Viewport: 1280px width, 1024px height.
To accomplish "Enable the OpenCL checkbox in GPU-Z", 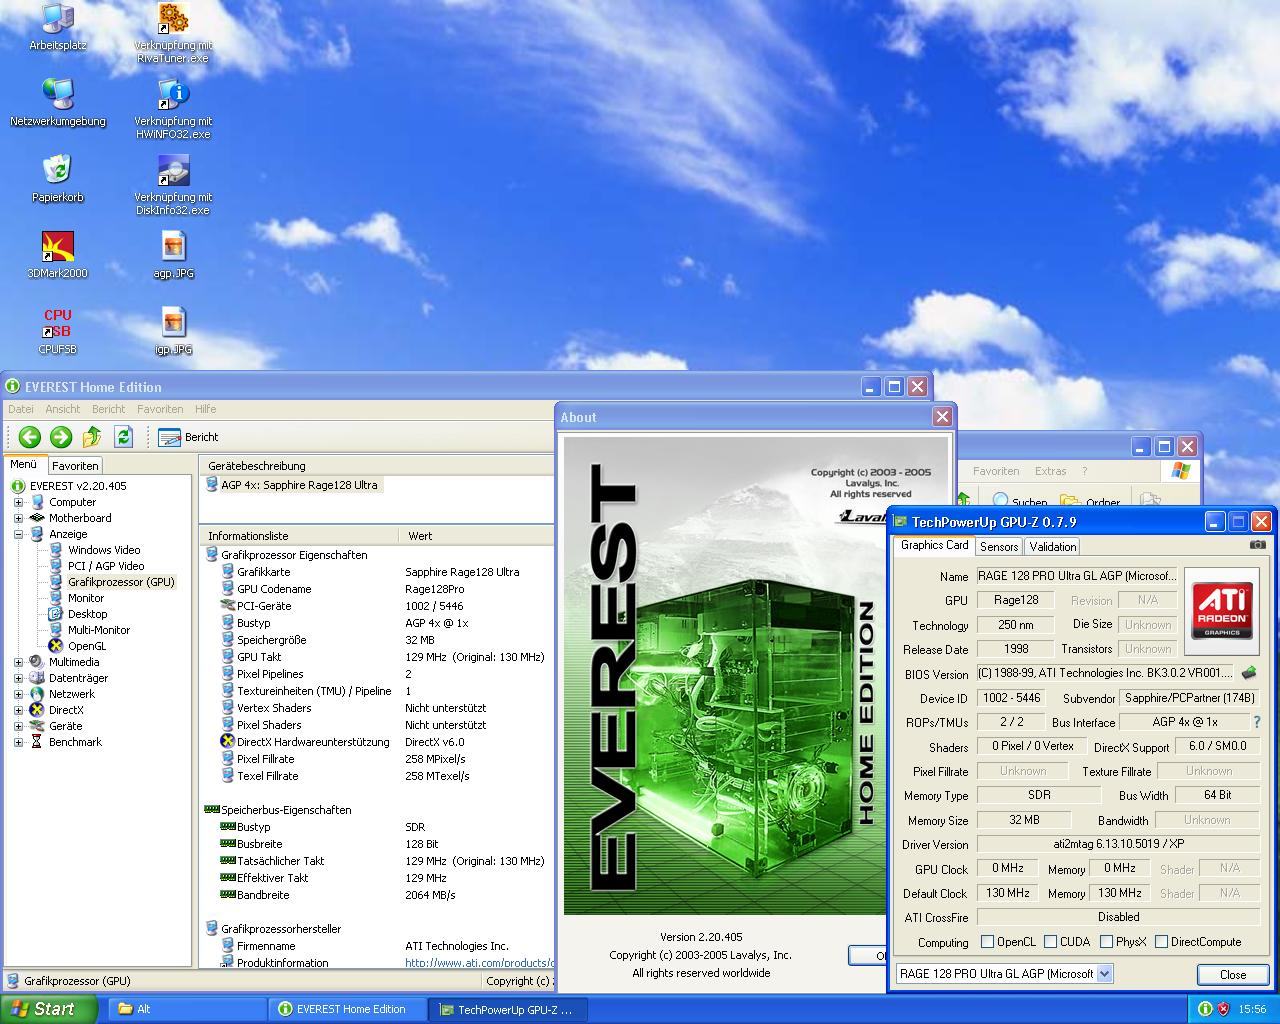I will coord(987,941).
